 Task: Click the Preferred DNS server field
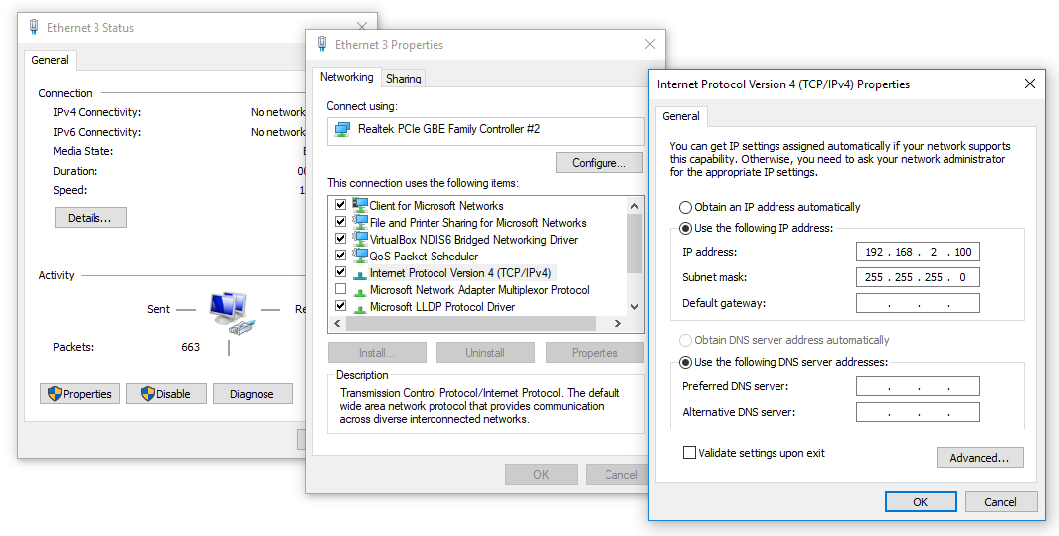[x=917, y=386]
